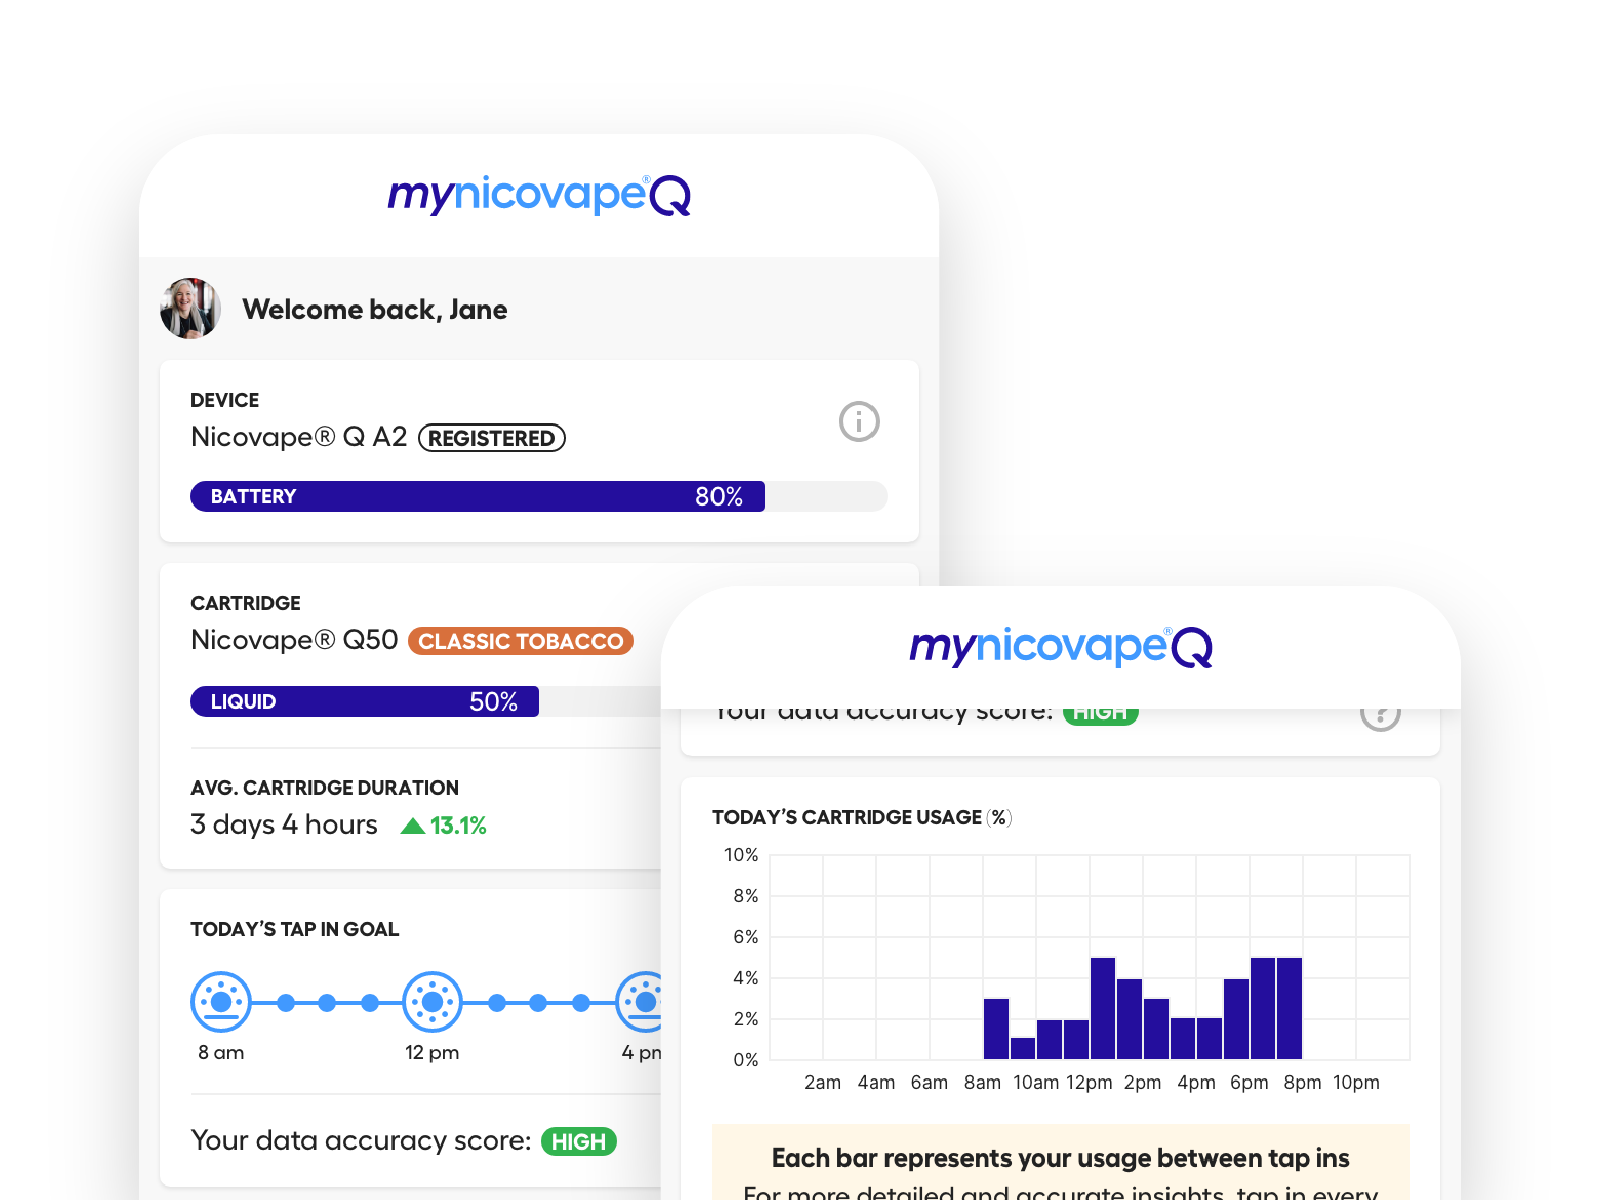Click the liquid 50% progress bar
The height and width of the screenshot is (1200, 1600).
(x=425, y=702)
